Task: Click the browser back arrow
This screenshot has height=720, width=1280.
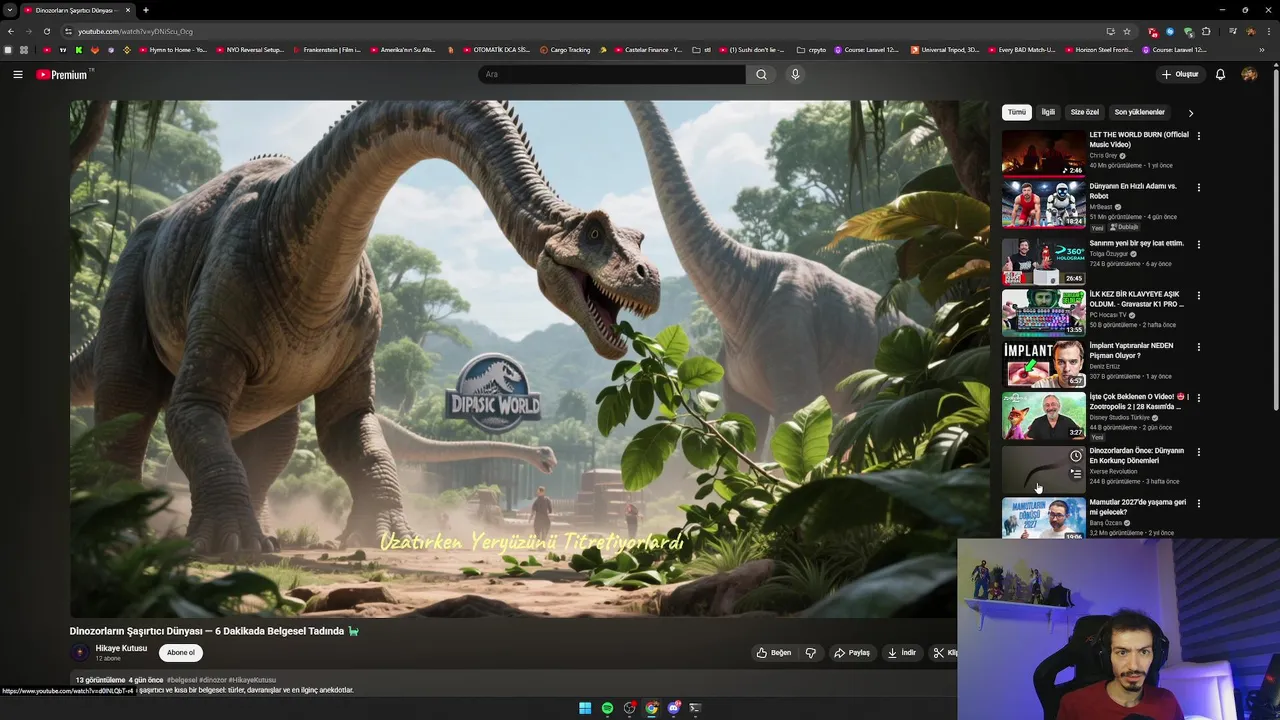Action: [x=11, y=31]
